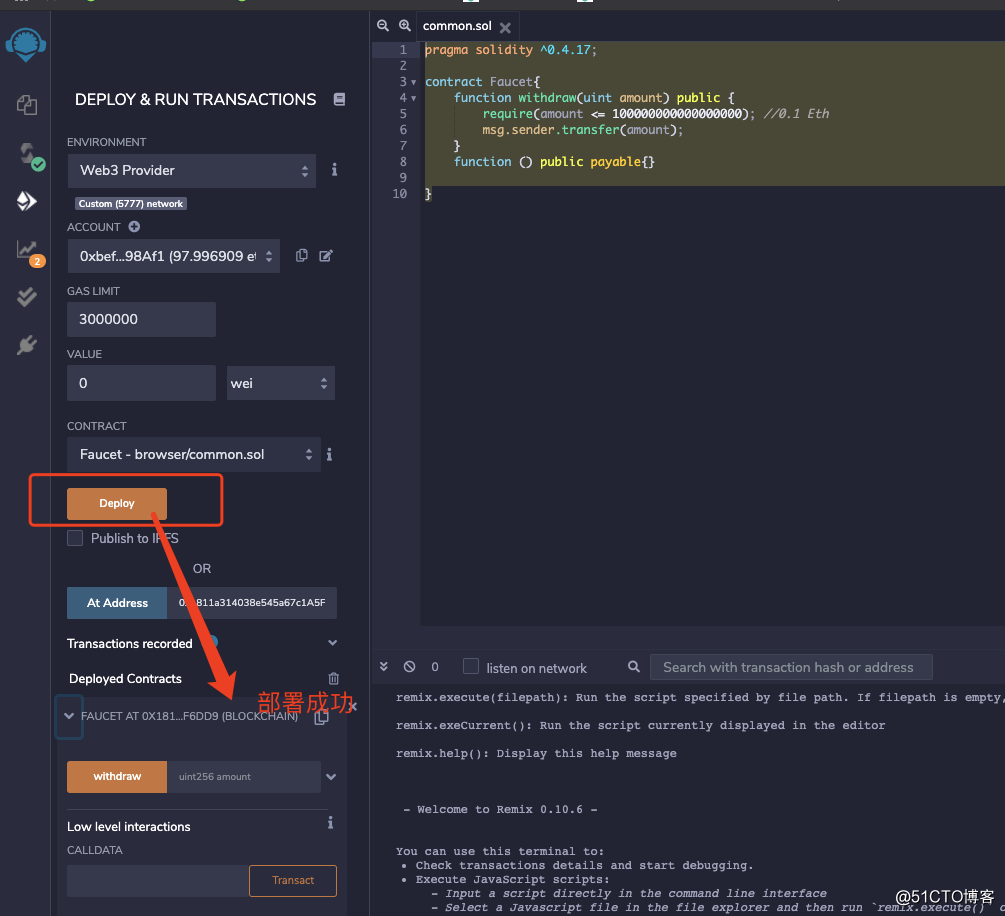Click the Custom (5777) network label
Viewport: 1005px width, 916px height.
tap(131, 204)
